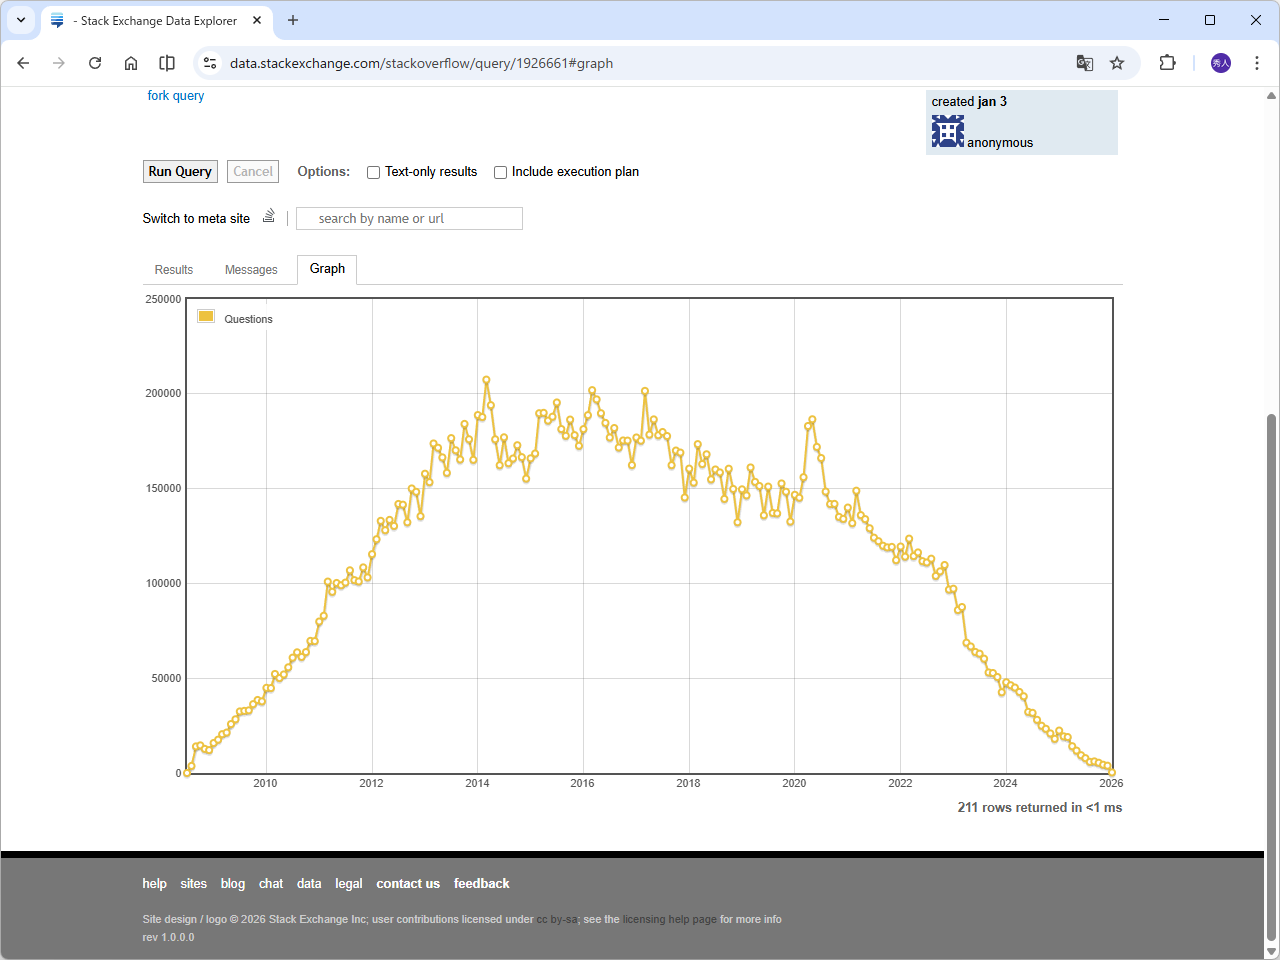Translate this page icon
This screenshot has width=1280, height=960.
pos(1085,63)
